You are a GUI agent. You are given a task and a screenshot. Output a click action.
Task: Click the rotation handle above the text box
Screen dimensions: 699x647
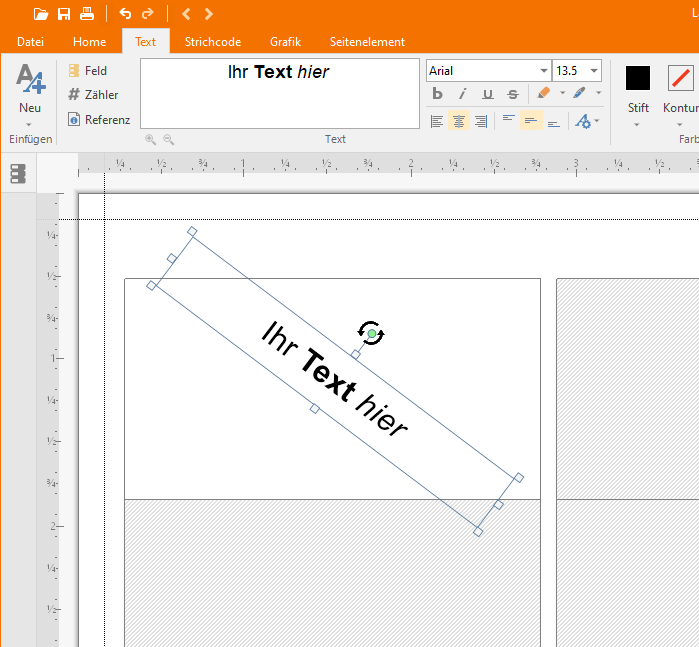click(x=371, y=333)
